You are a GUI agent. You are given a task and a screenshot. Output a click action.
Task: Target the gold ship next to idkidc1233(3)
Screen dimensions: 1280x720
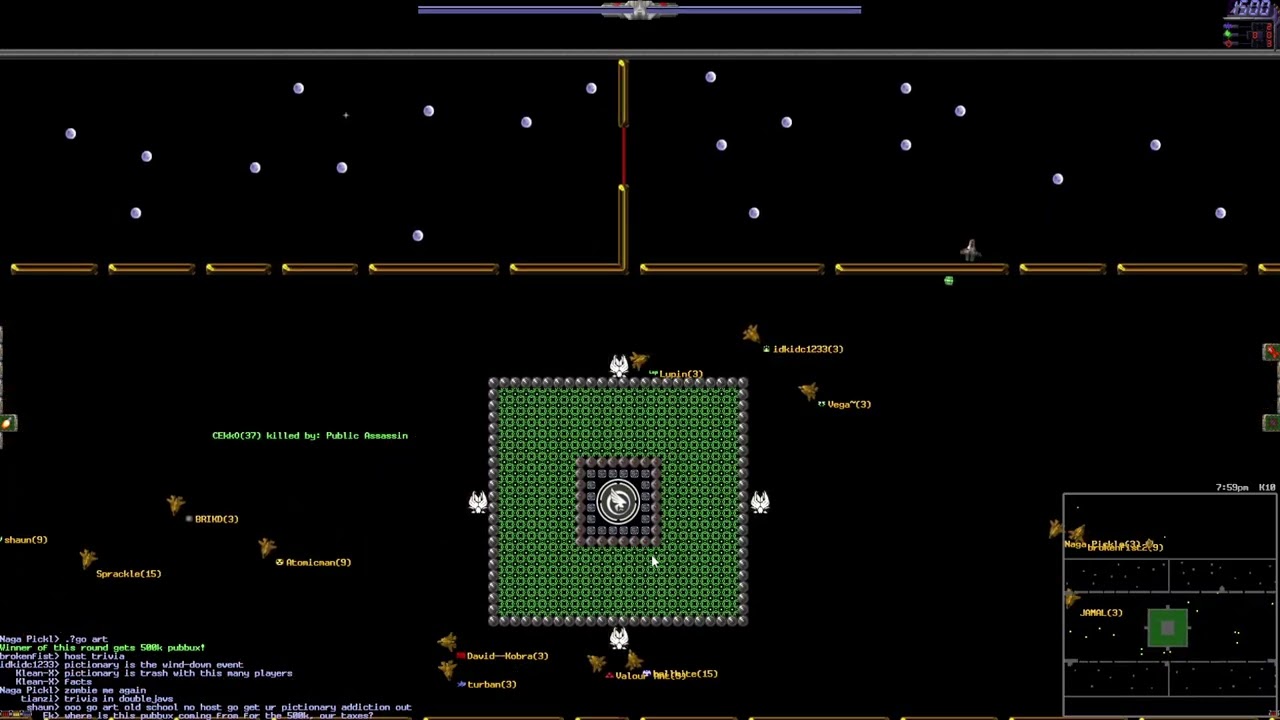pyautogui.click(x=751, y=333)
